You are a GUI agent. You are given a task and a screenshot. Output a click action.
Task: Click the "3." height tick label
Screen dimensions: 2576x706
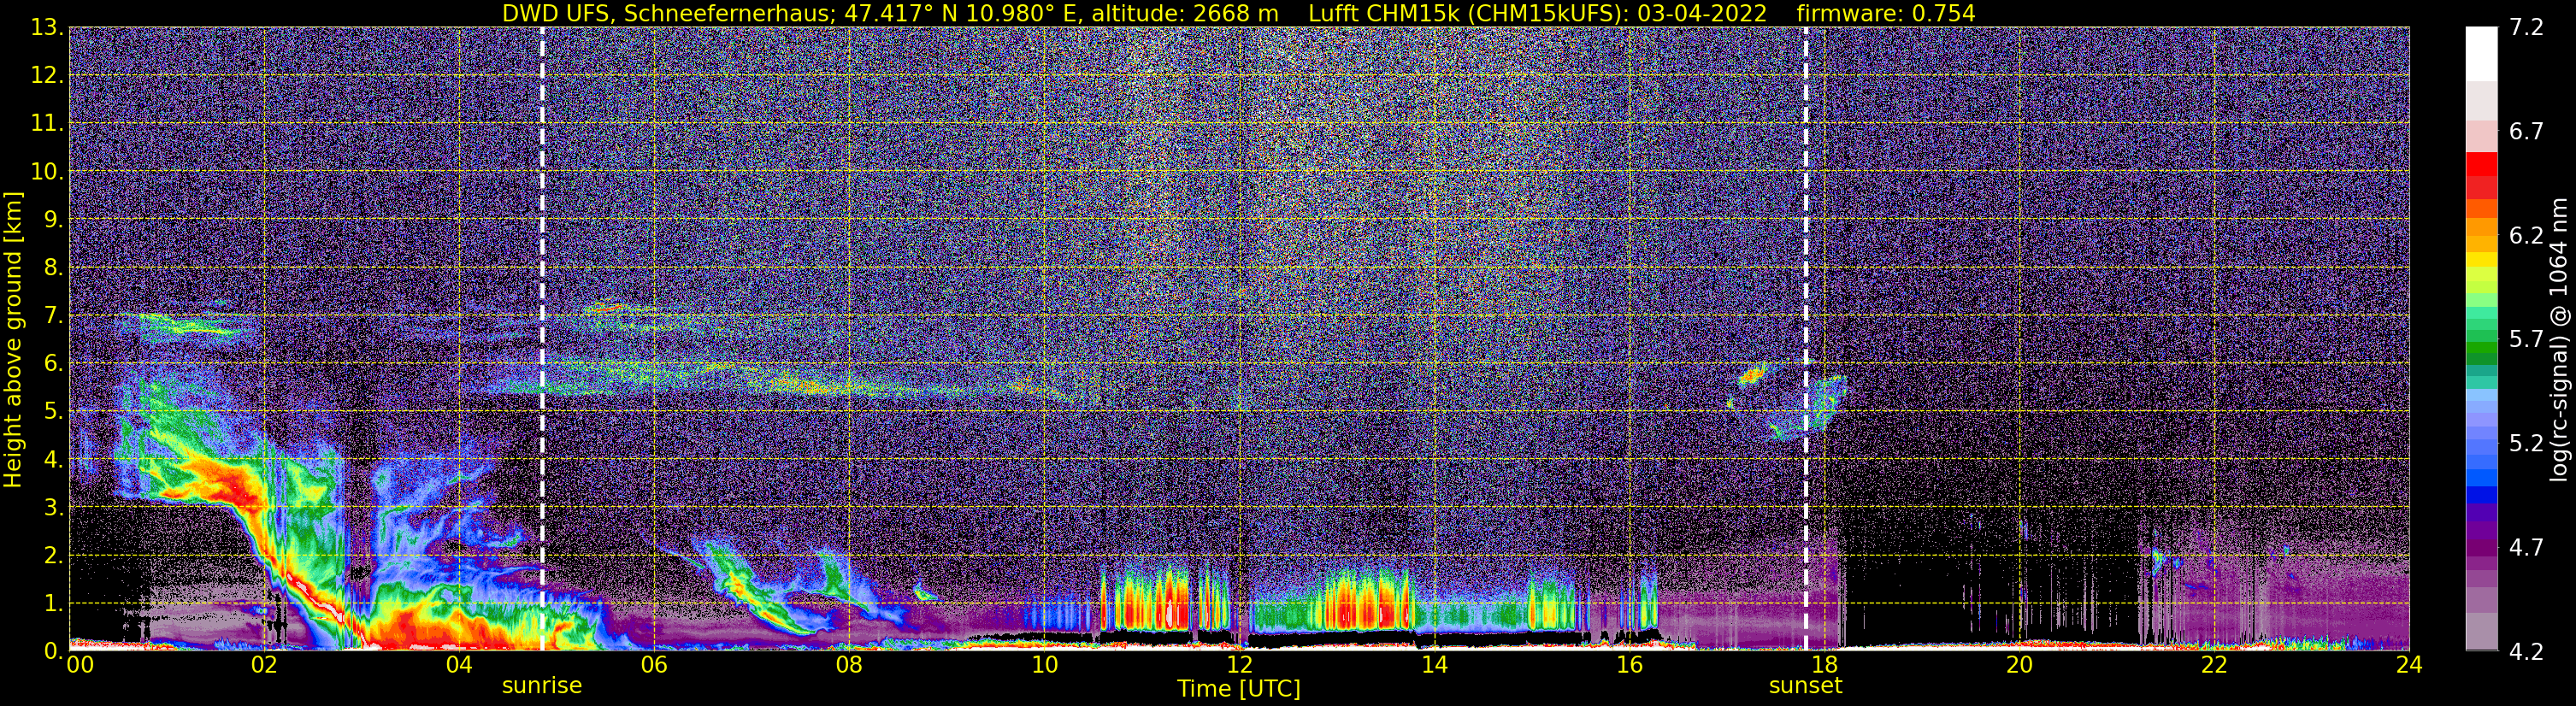tap(52, 508)
